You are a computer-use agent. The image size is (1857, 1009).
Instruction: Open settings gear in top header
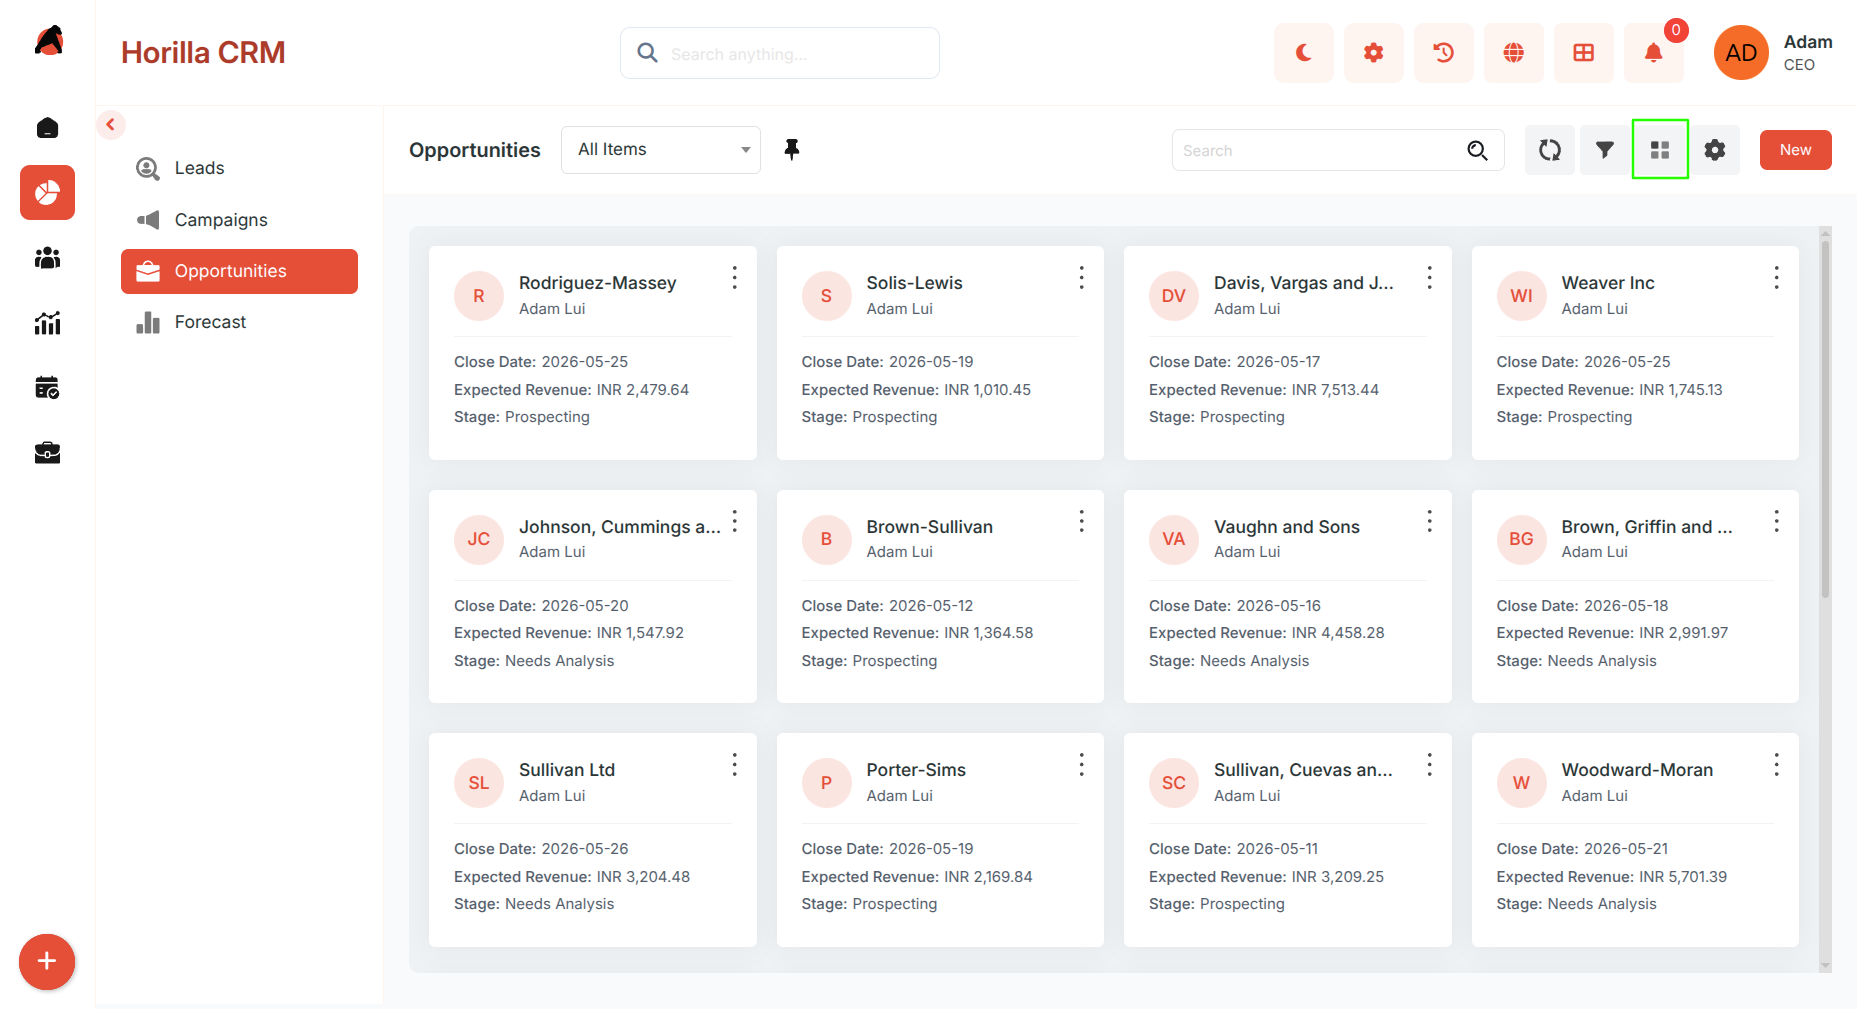(x=1373, y=53)
